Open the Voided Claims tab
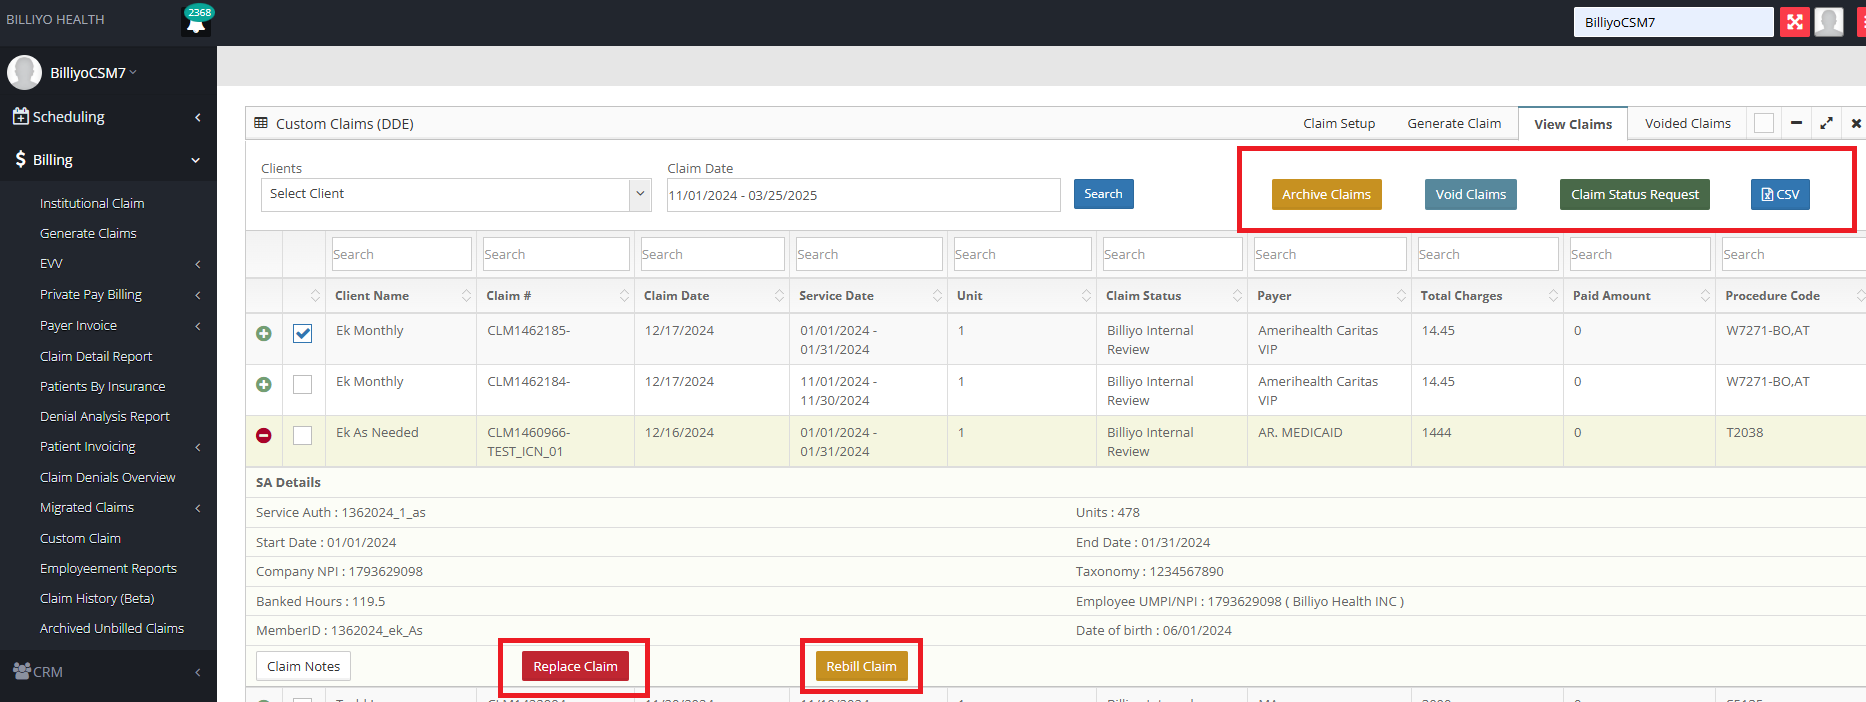Viewport: 1866px width, 702px height. 1687,123
